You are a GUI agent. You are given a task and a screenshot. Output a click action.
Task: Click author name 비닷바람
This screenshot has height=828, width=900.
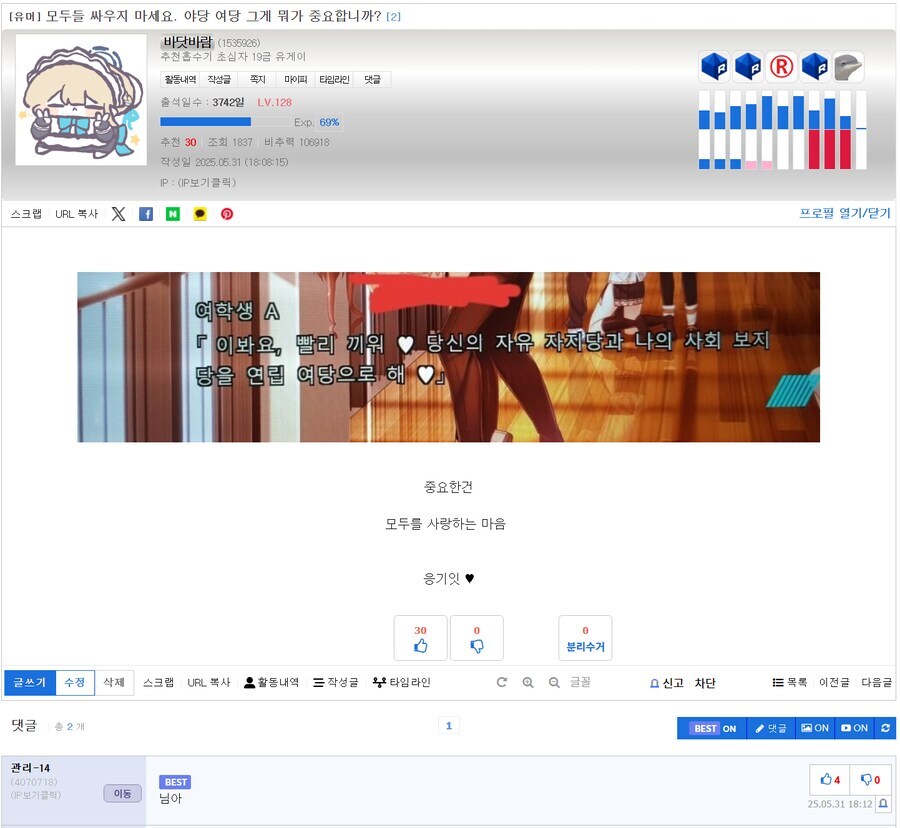click(187, 42)
